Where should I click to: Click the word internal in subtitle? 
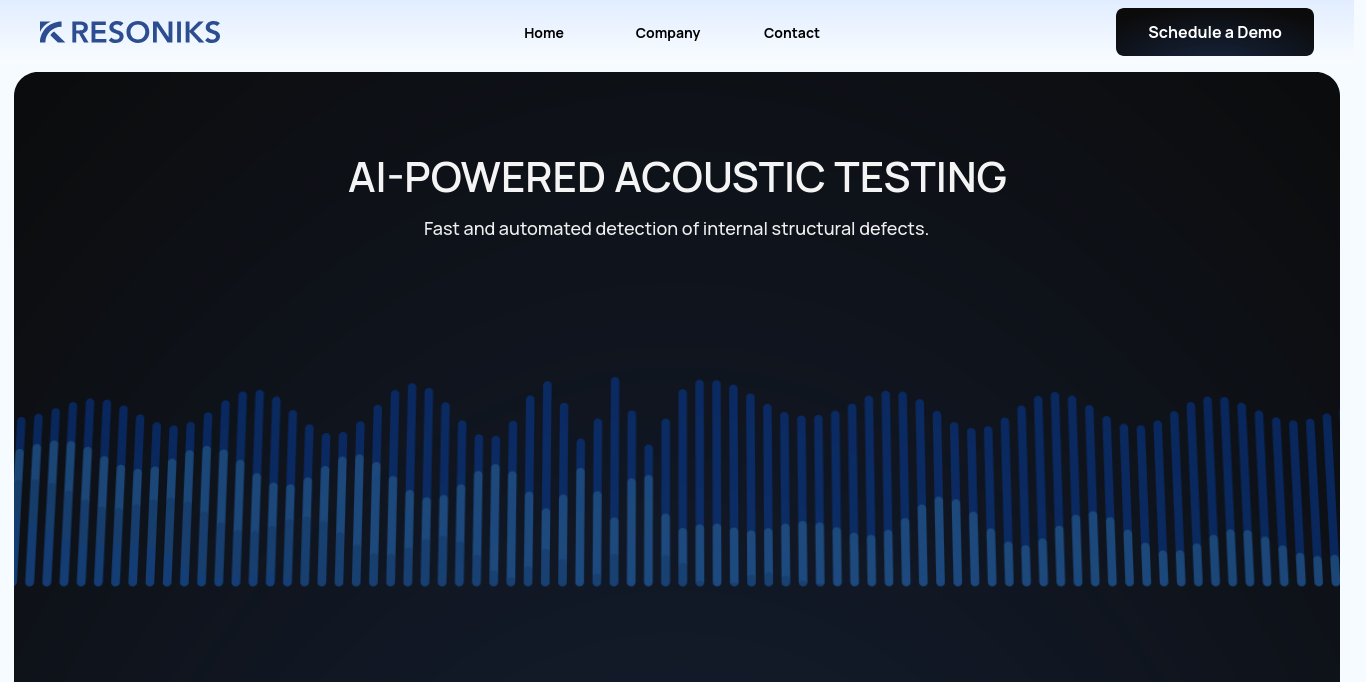pyautogui.click(x=736, y=229)
